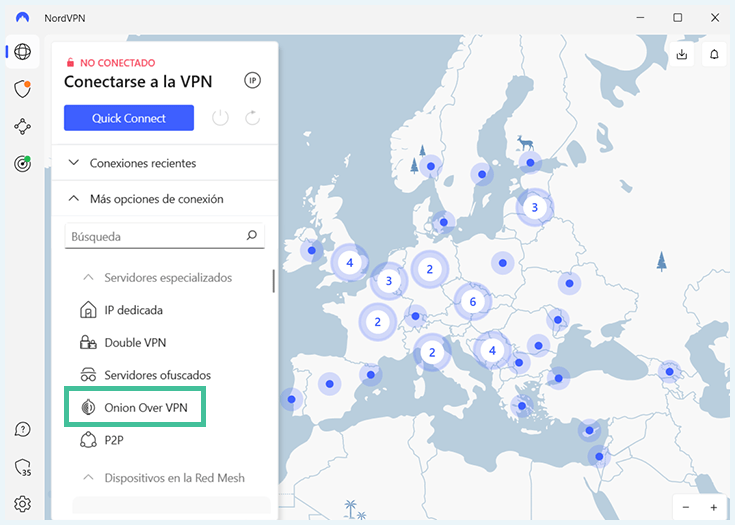The width and height of the screenshot is (735, 525).
Task: Click the Spain server pin
Action: 330,384
